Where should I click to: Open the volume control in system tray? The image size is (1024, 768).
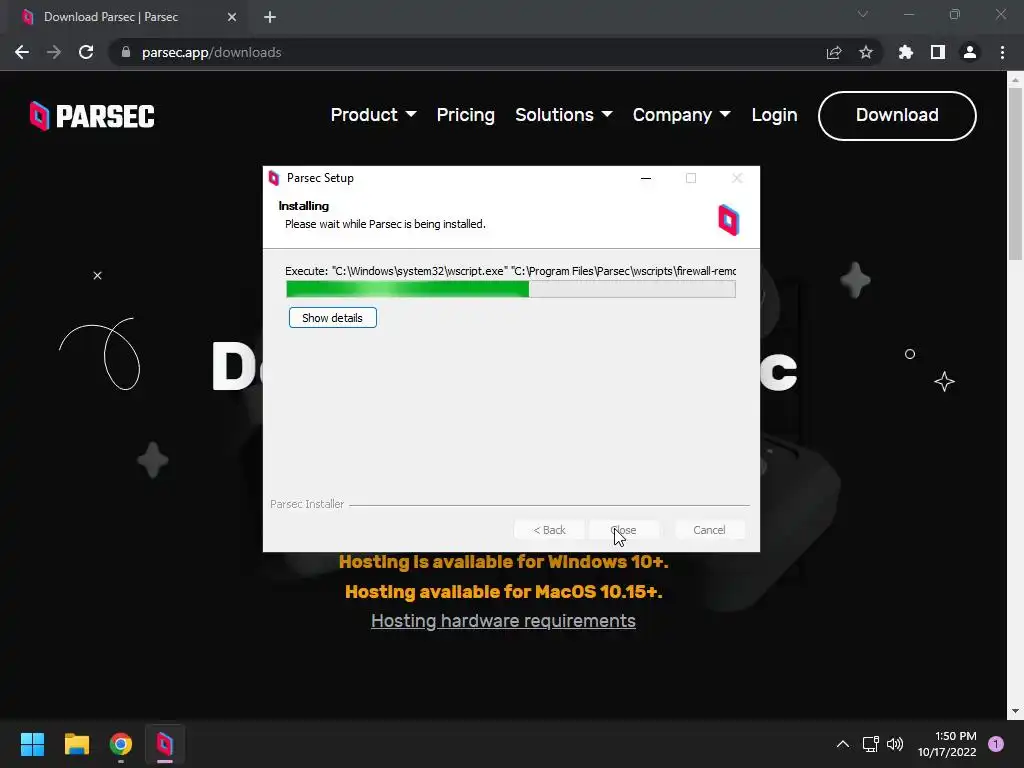pyautogui.click(x=895, y=744)
